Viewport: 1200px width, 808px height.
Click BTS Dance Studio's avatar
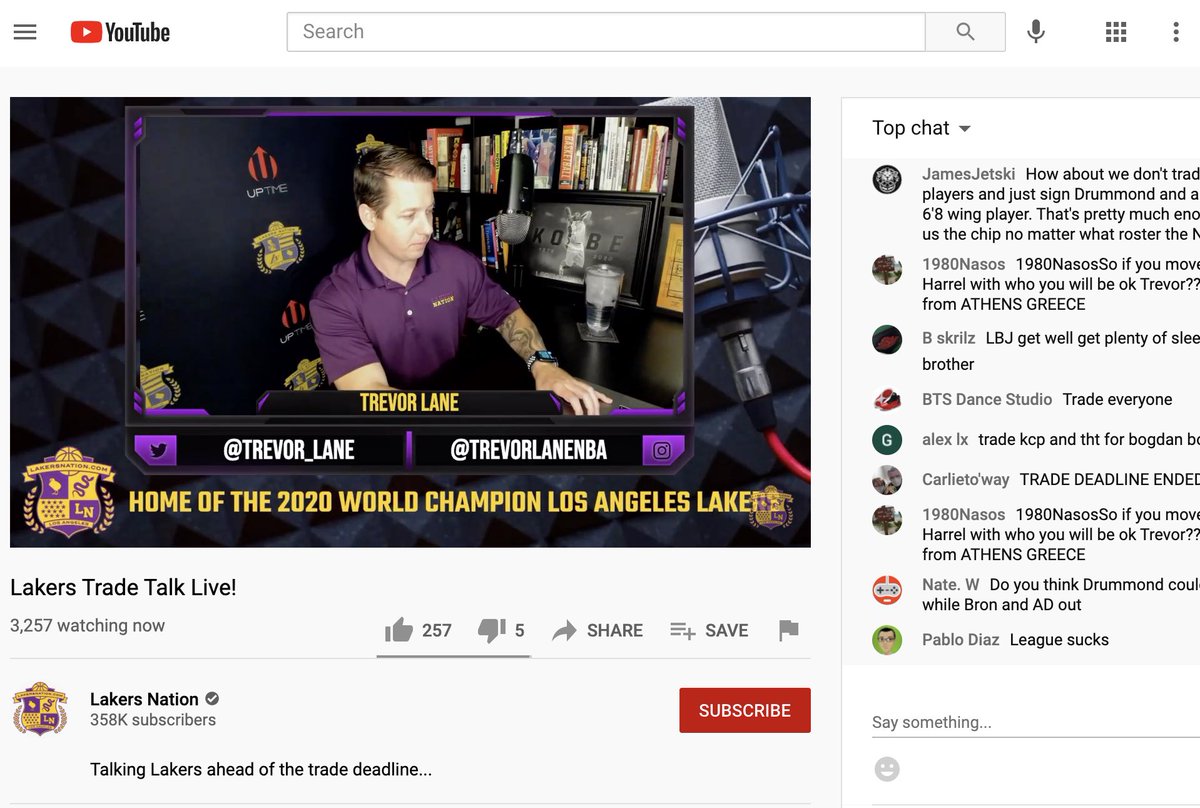click(x=887, y=400)
